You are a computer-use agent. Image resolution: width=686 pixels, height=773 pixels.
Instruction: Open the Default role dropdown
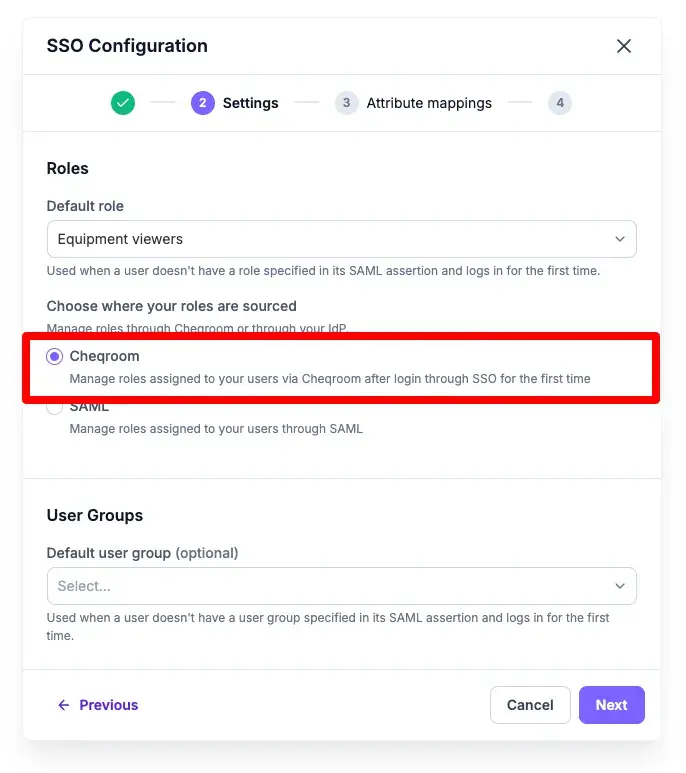click(x=342, y=239)
